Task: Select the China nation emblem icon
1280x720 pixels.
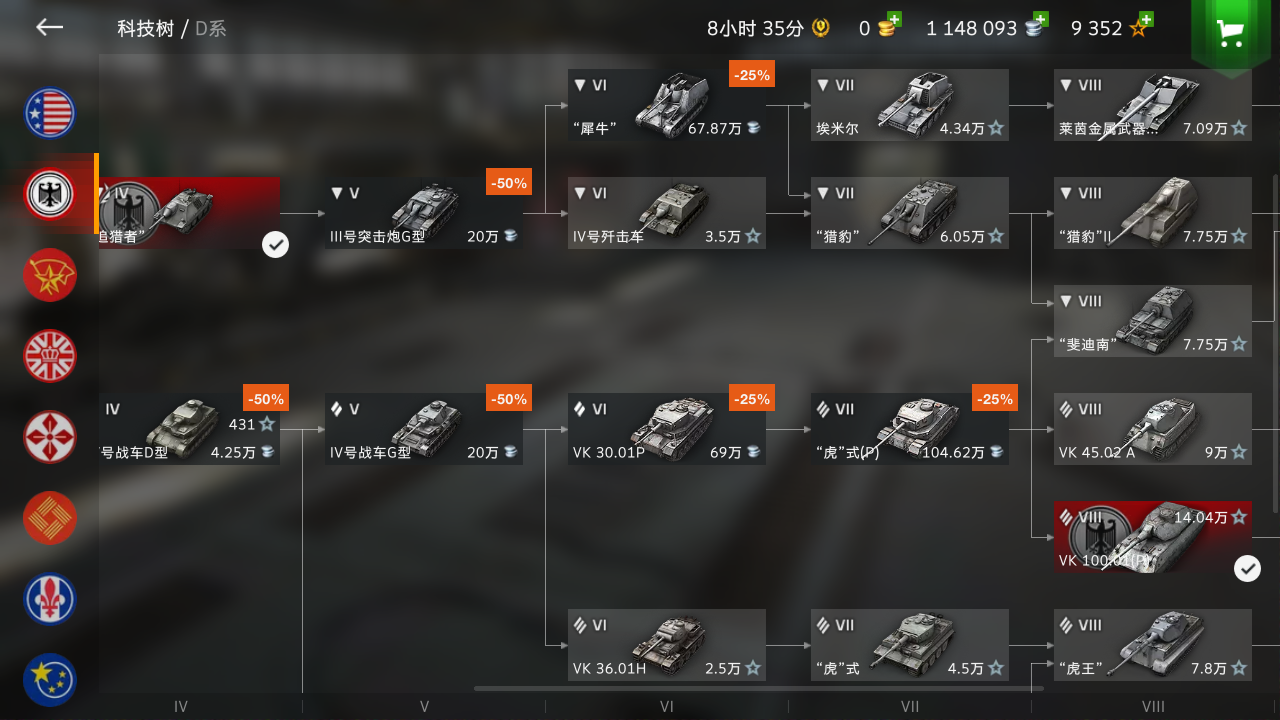Action: [50, 518]
